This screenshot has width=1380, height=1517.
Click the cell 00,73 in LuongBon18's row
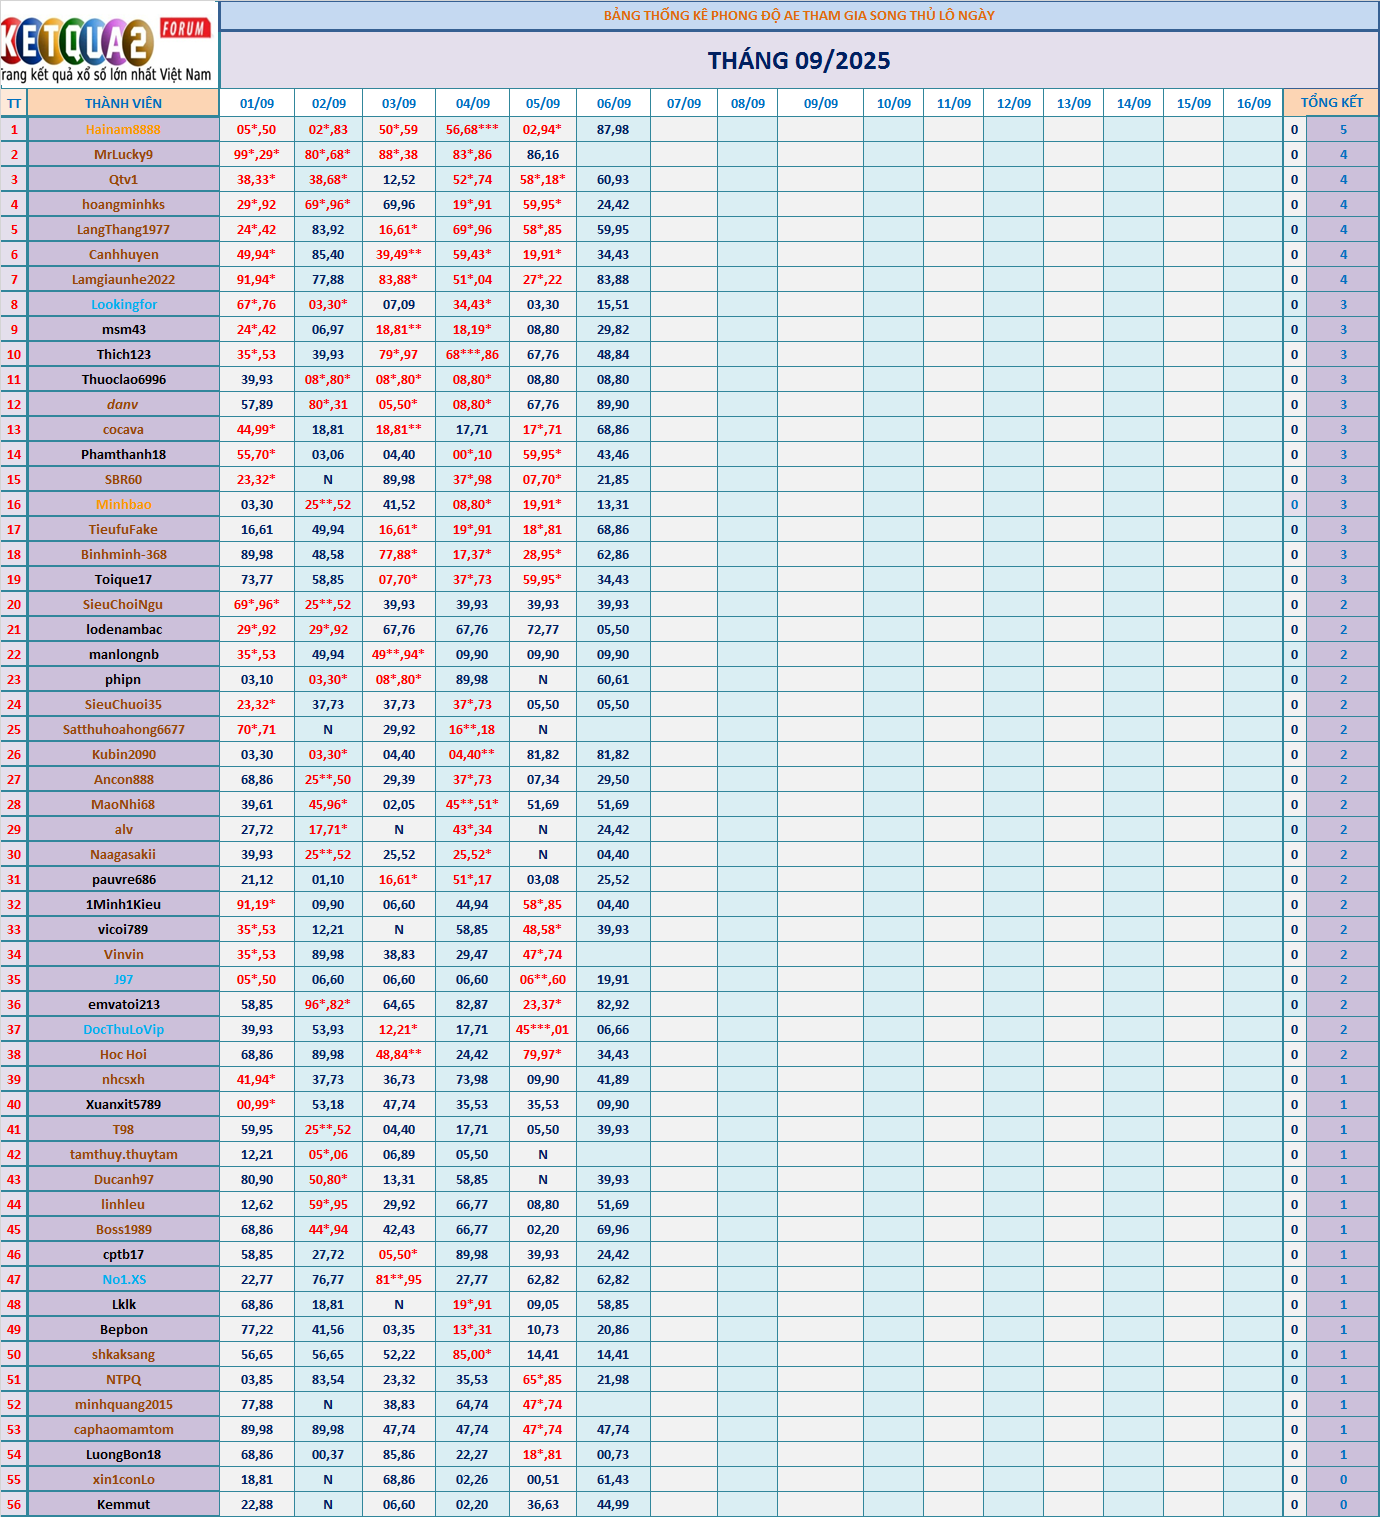[x=613, y=1454]
